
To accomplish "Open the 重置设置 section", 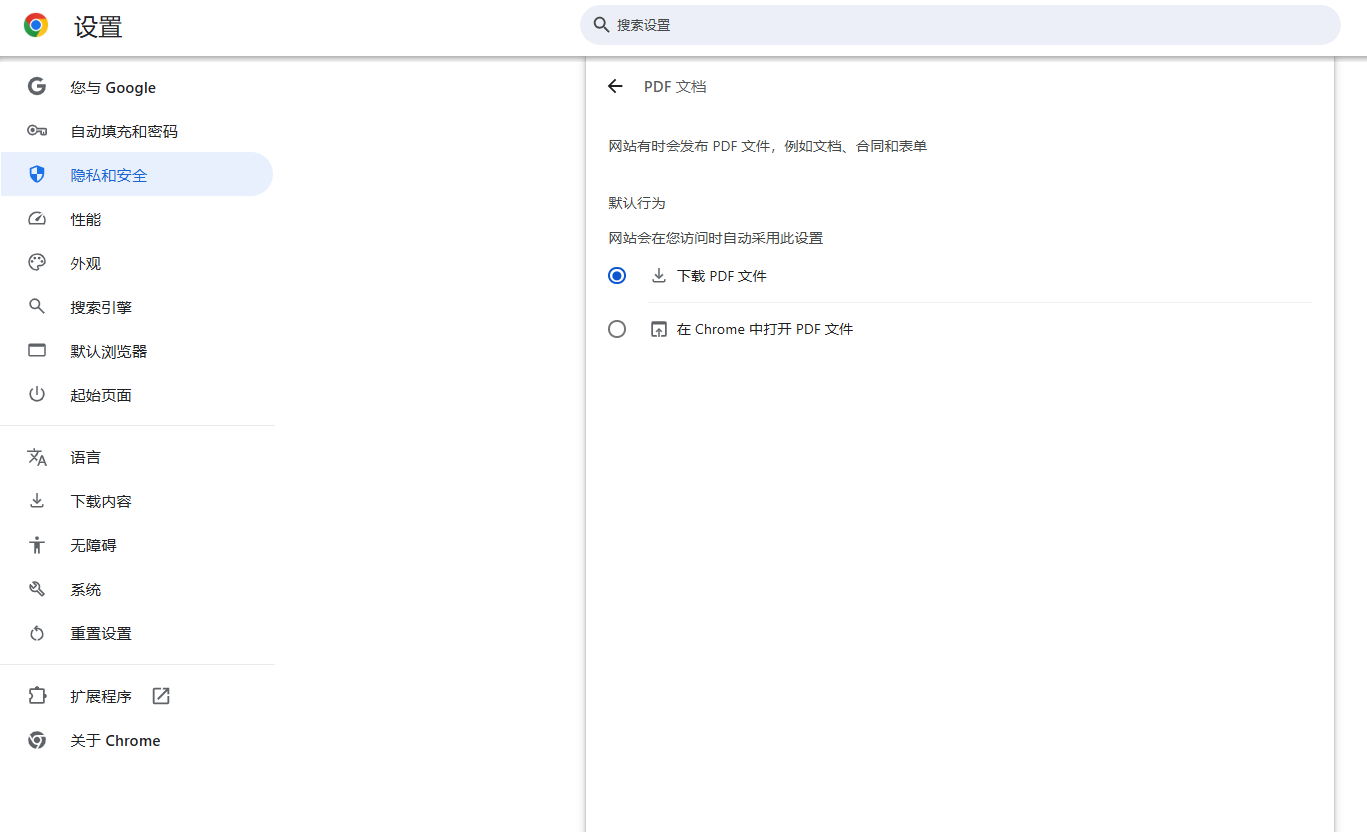I will click(137, 633).
